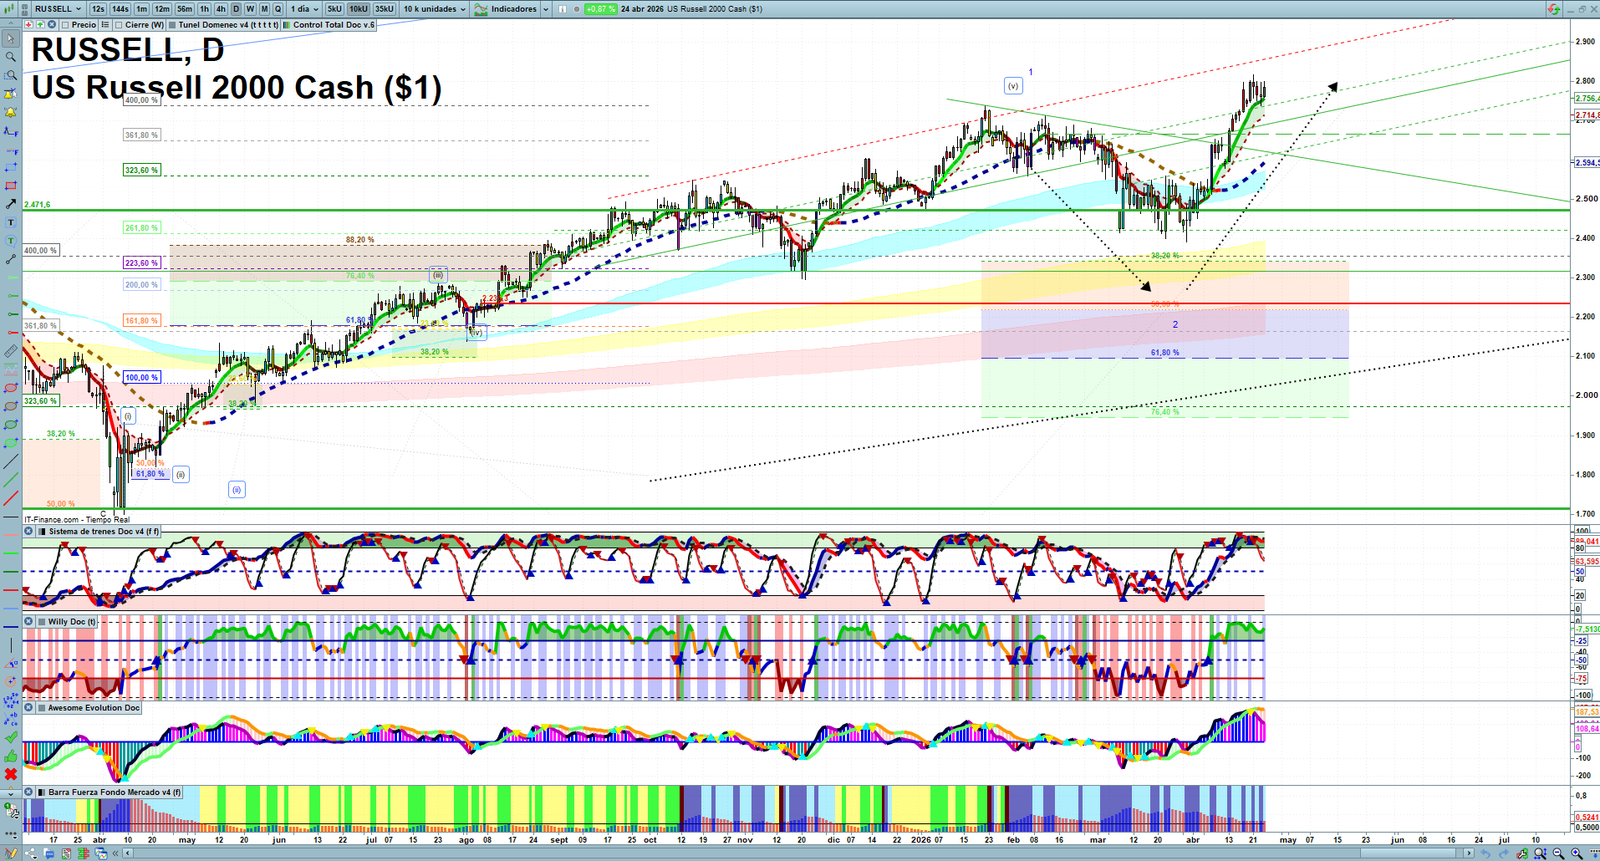Screen dimensions: 1600x861
Task: Select the 12m timeframe button
Action: pyautogui.click(x=162, y=9)
